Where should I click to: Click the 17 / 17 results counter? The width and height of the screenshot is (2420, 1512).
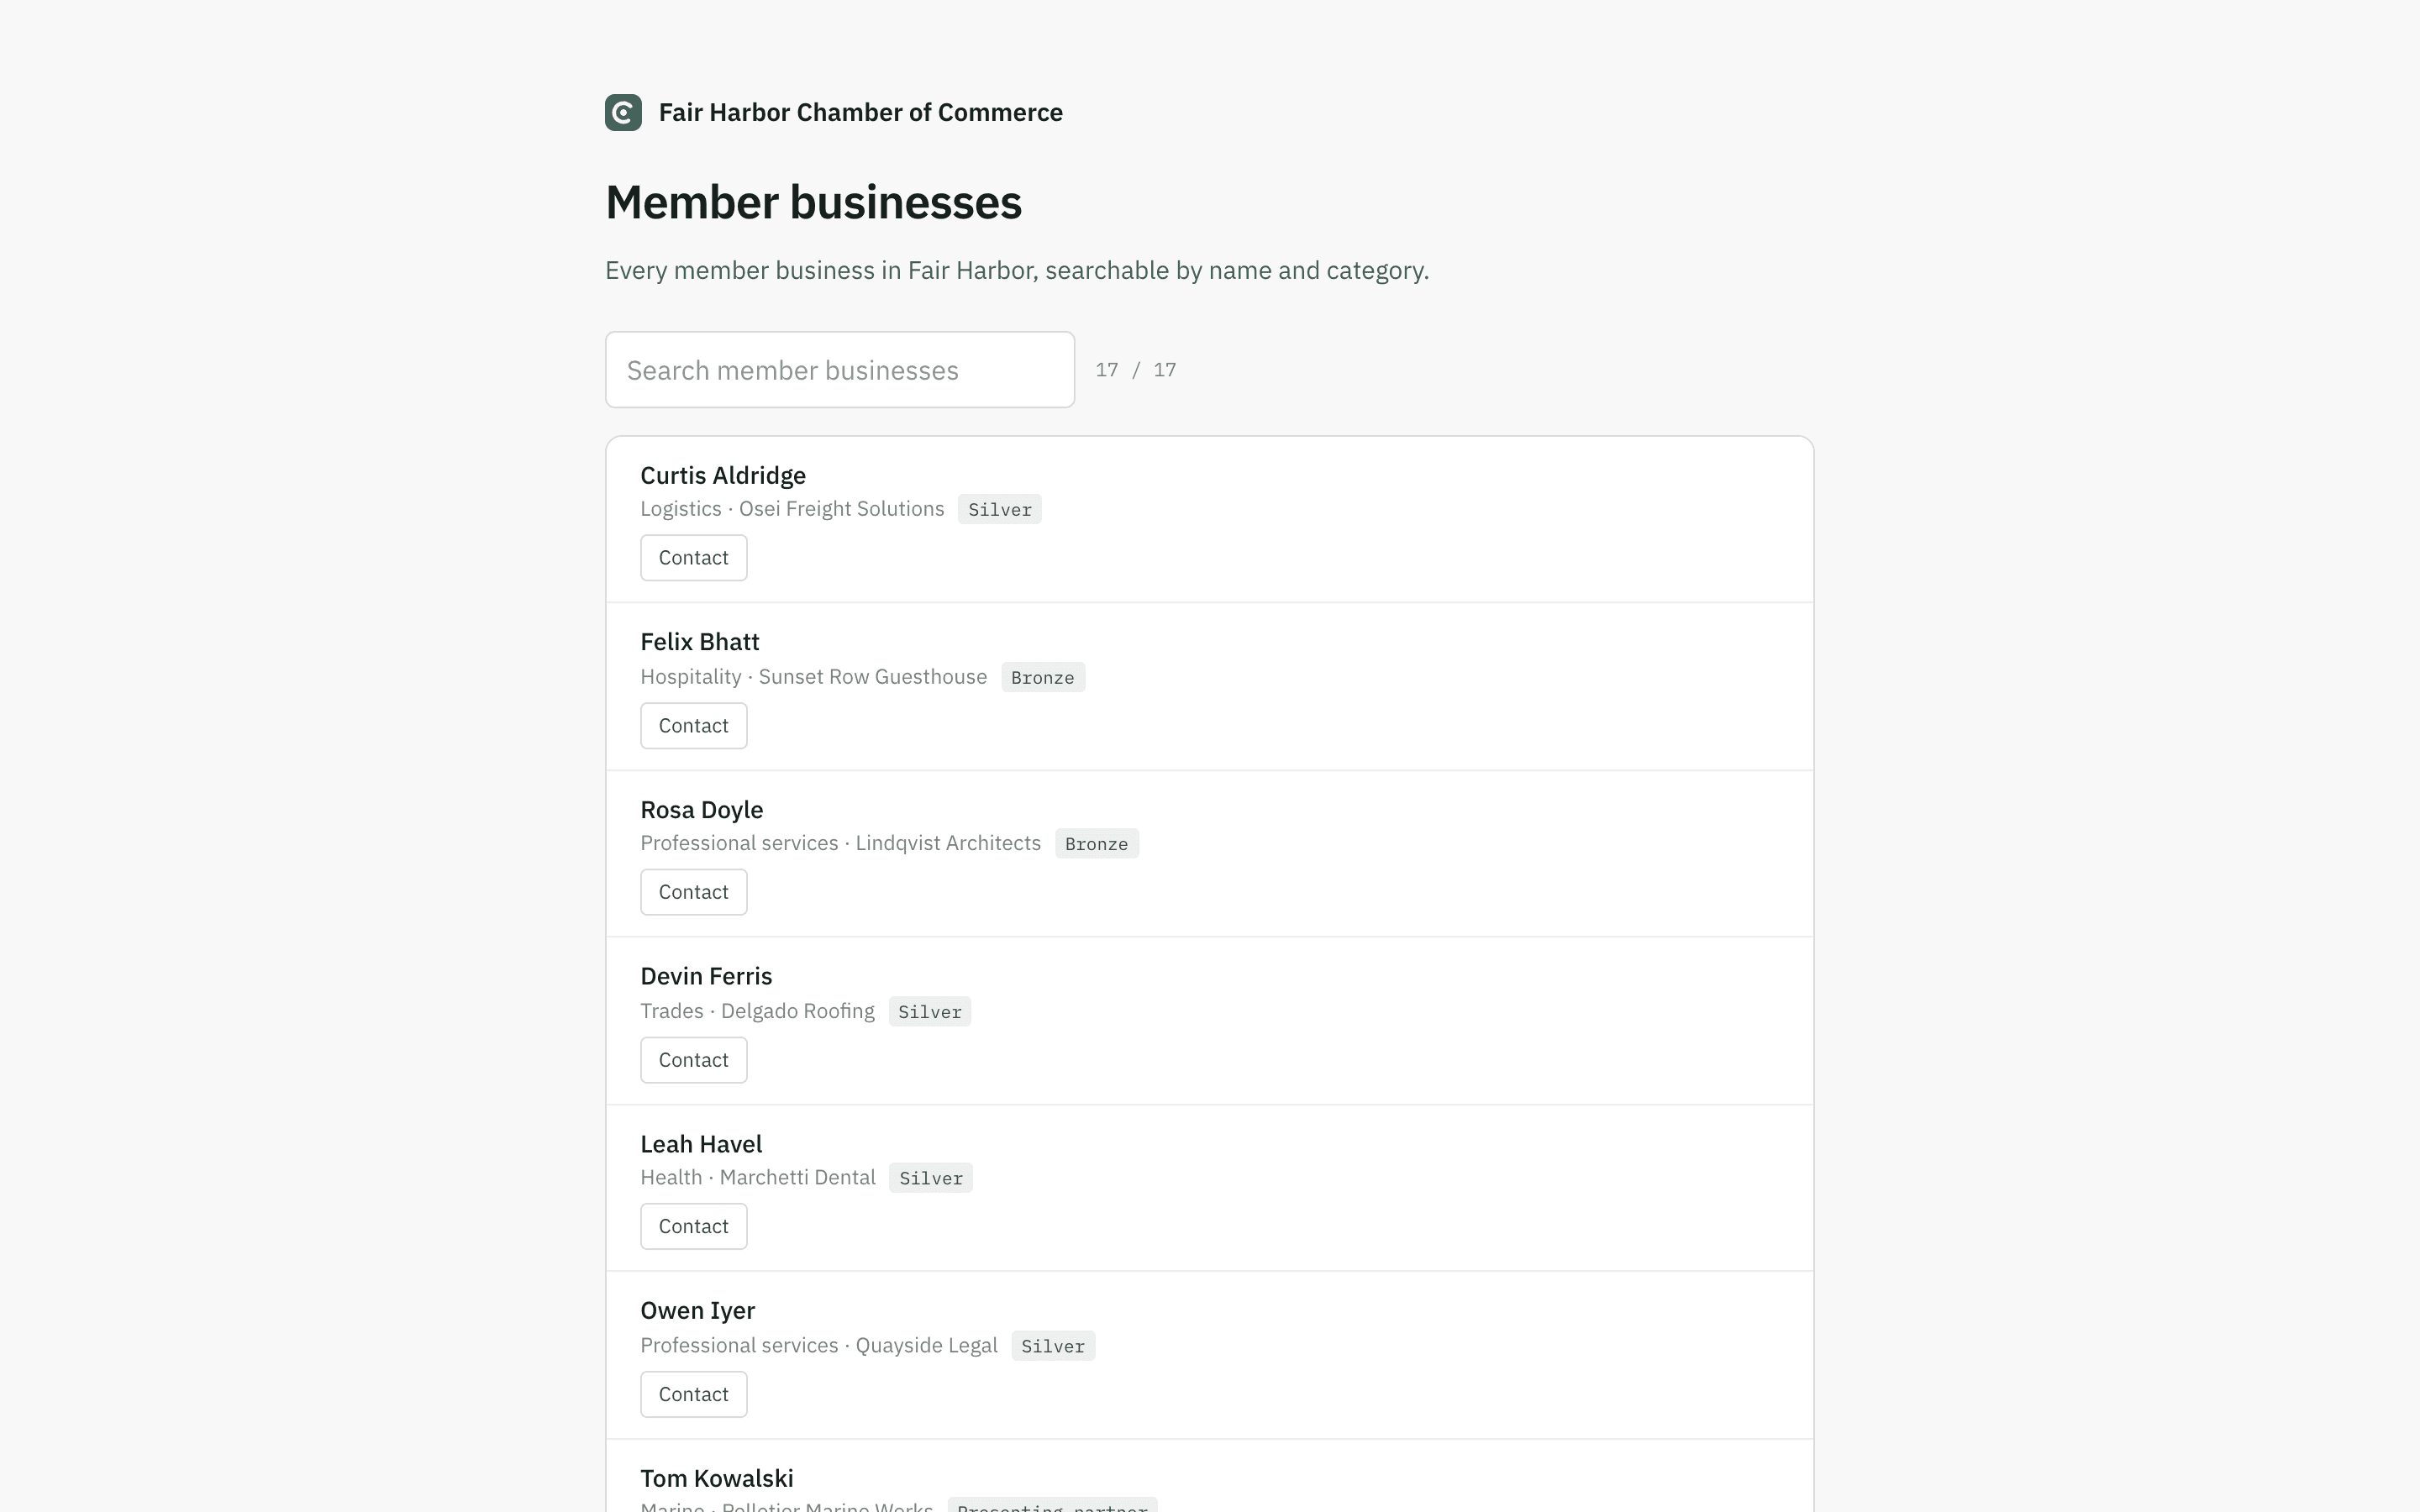tap(1136, 370)
